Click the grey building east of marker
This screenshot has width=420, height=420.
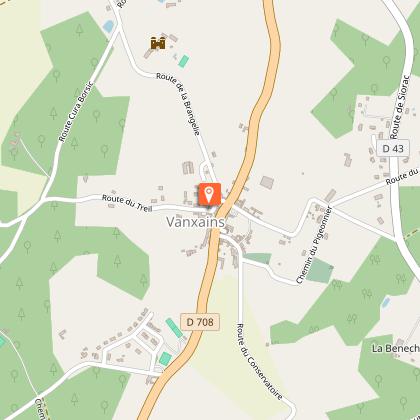pyautogui.click(x=267, y=183)
